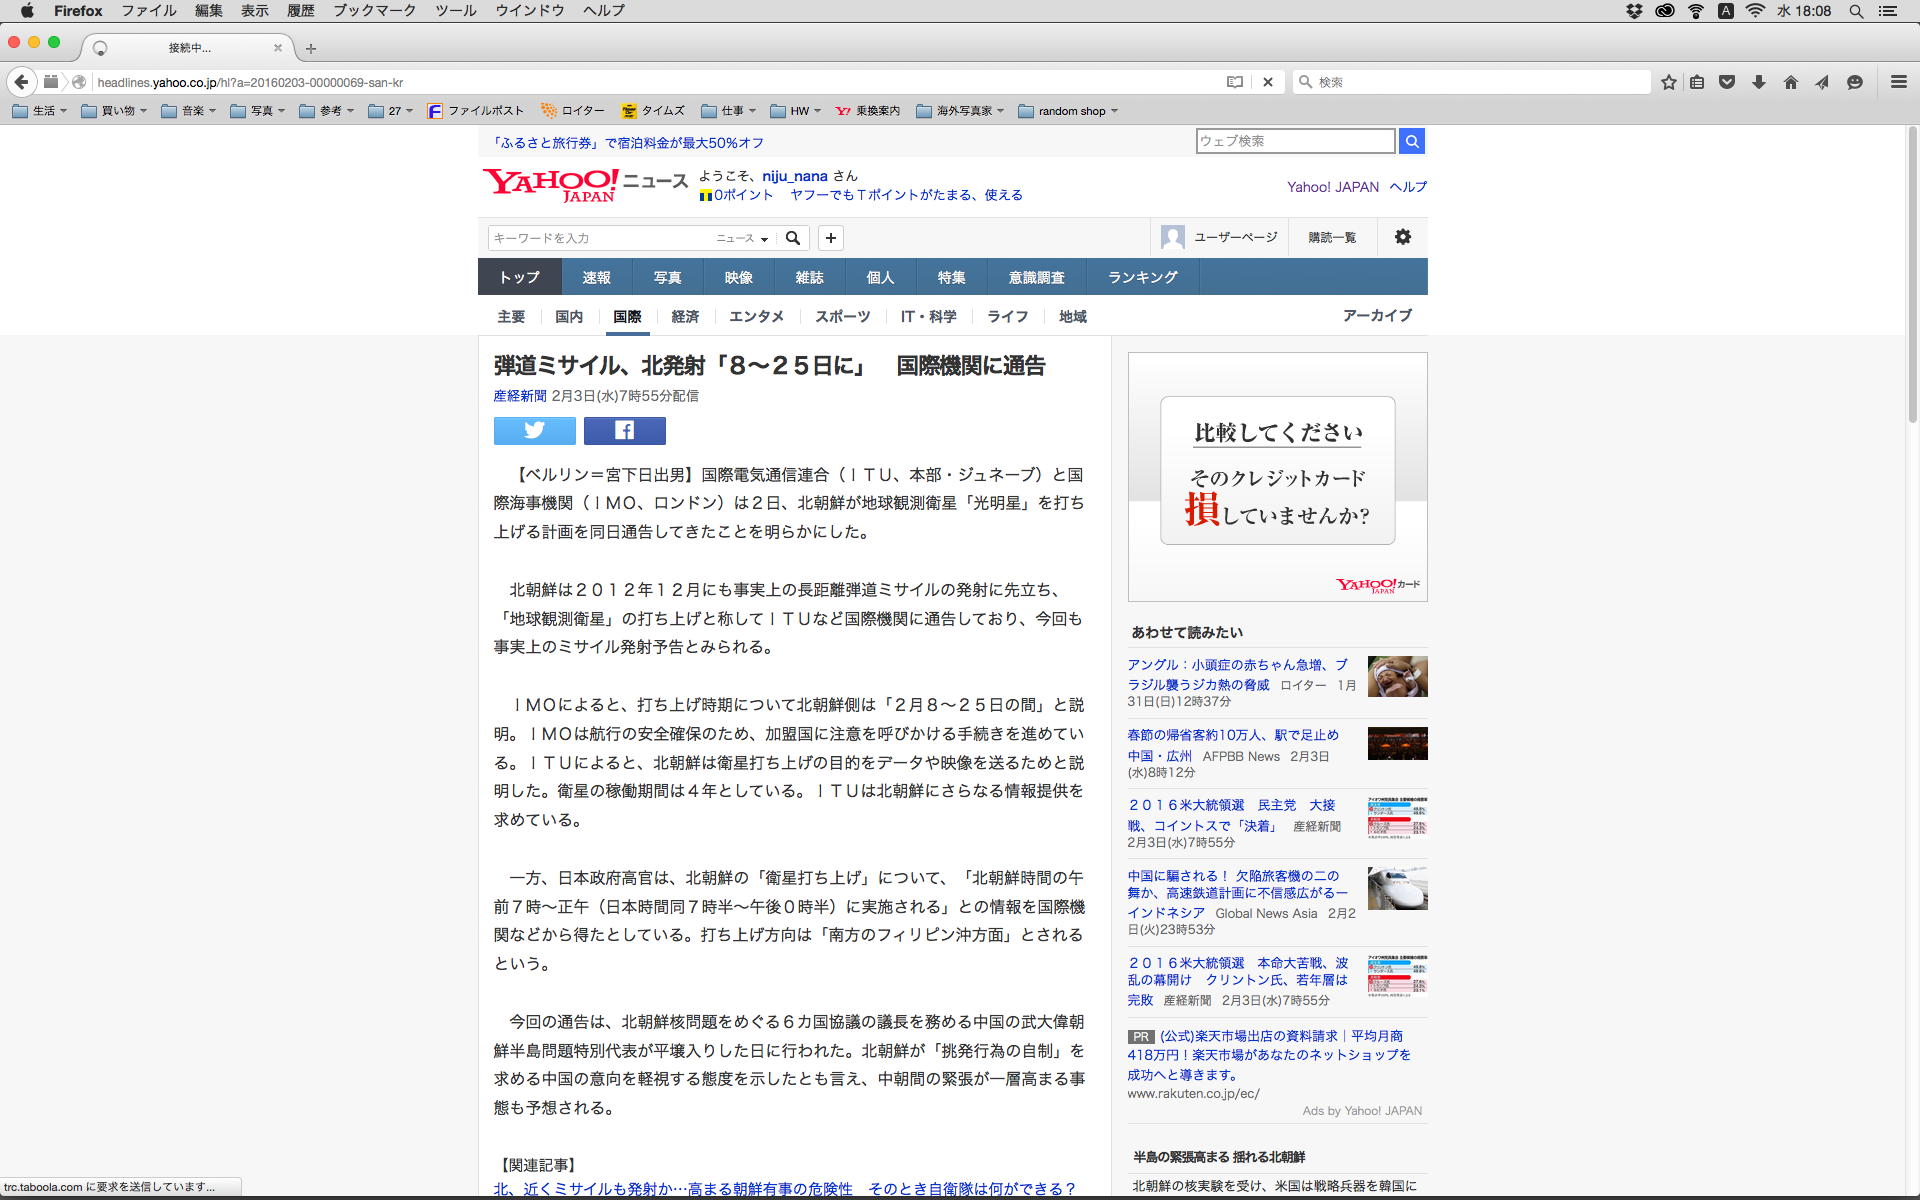1920x1200 pixels.
Task: Select the 経済 category tab
Action: (685, 316)
